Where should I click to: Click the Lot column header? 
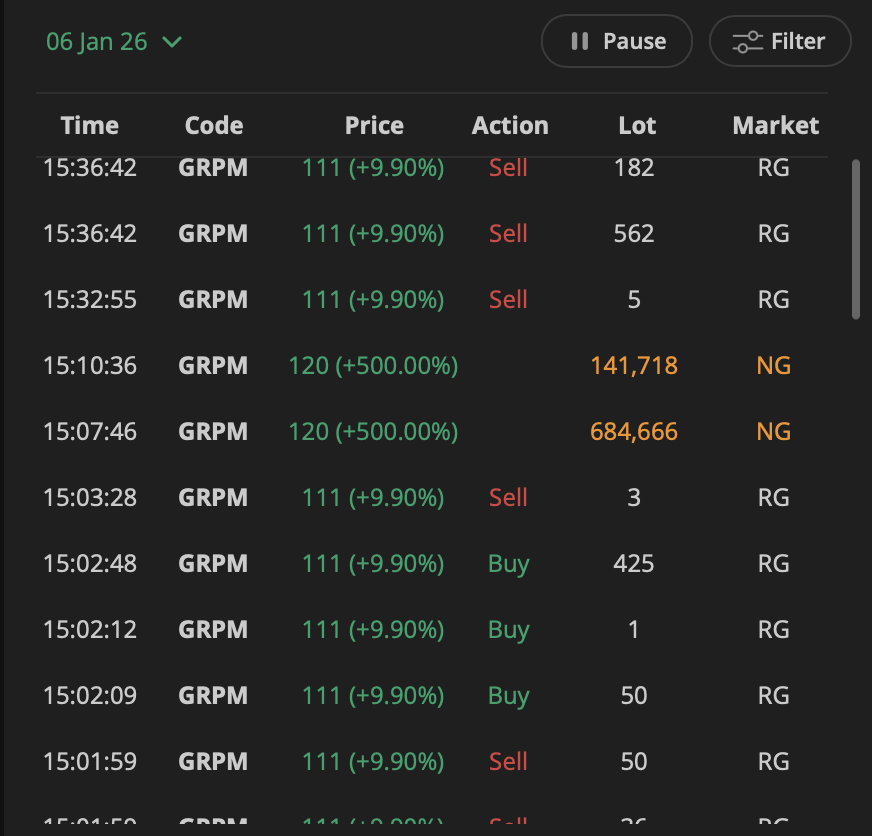pos(637,125)
